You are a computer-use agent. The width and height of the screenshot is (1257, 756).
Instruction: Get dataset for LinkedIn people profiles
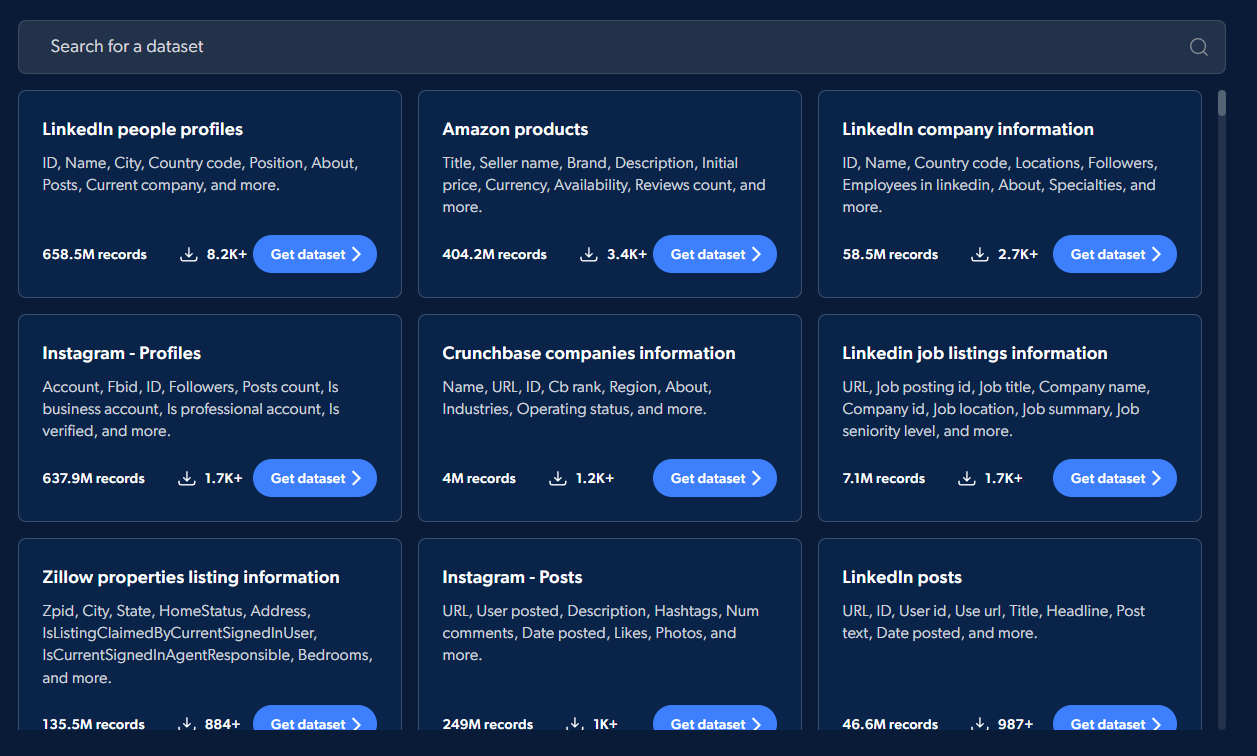click(314, 254)
